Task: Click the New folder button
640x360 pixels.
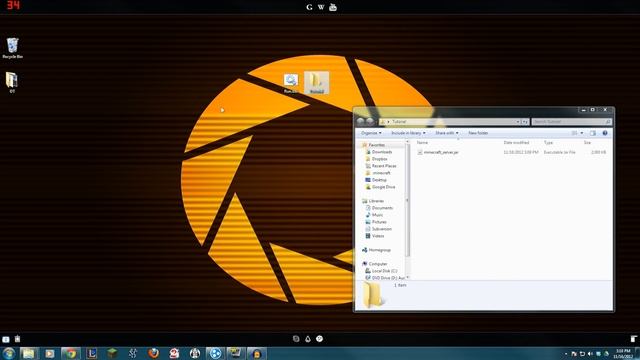Action: coord(478,133)
